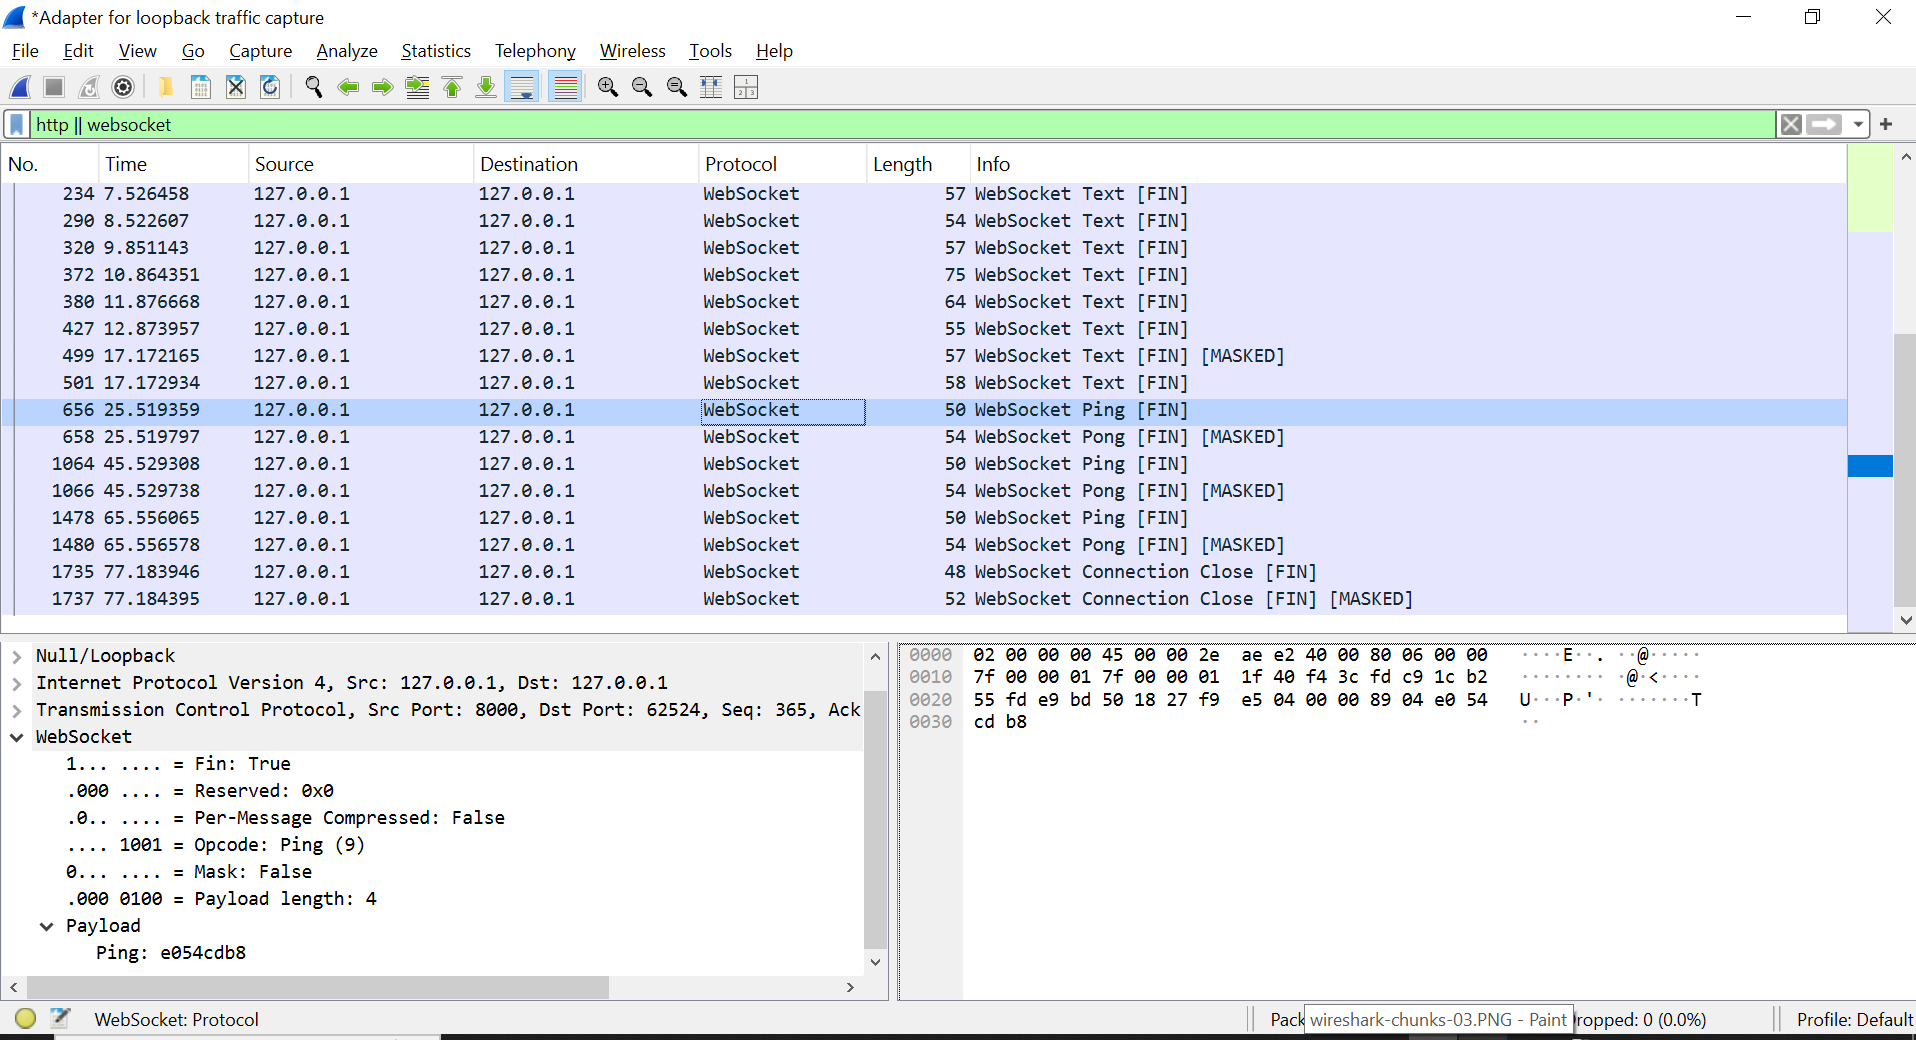Edit capture file properties status icon
Screen dimensions: 1916x1040
tap(60, 1018)
